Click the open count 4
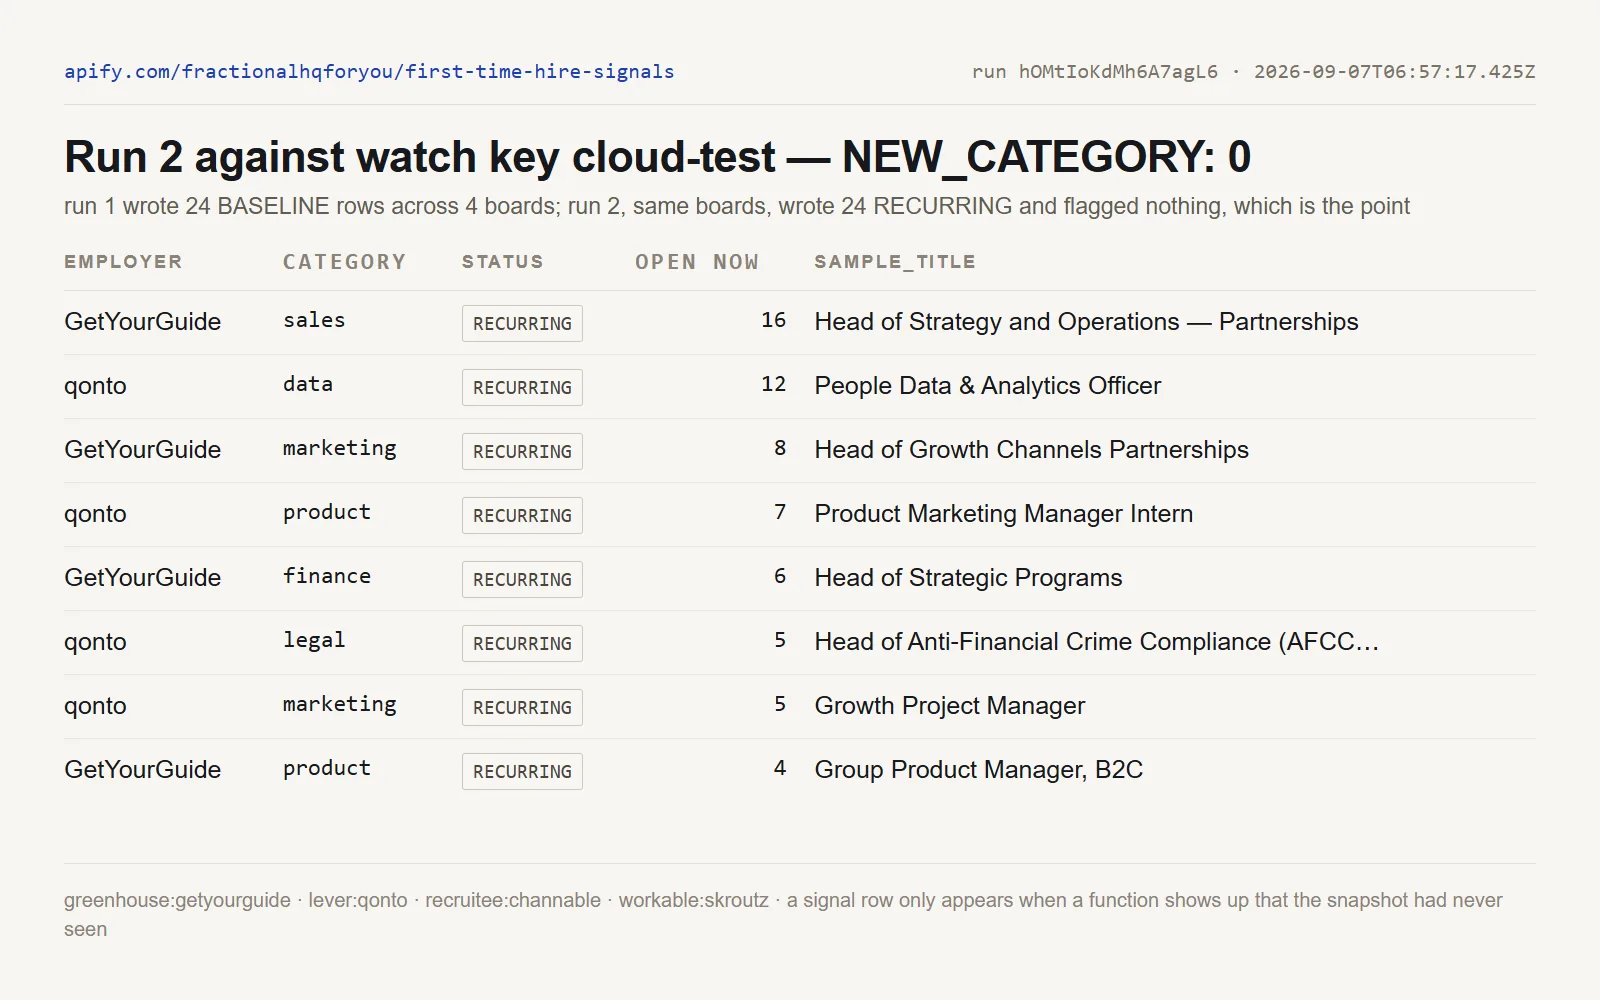The width and height of the screenshot is (1600, 1000). pyautogui.click(x=780, y=768)
